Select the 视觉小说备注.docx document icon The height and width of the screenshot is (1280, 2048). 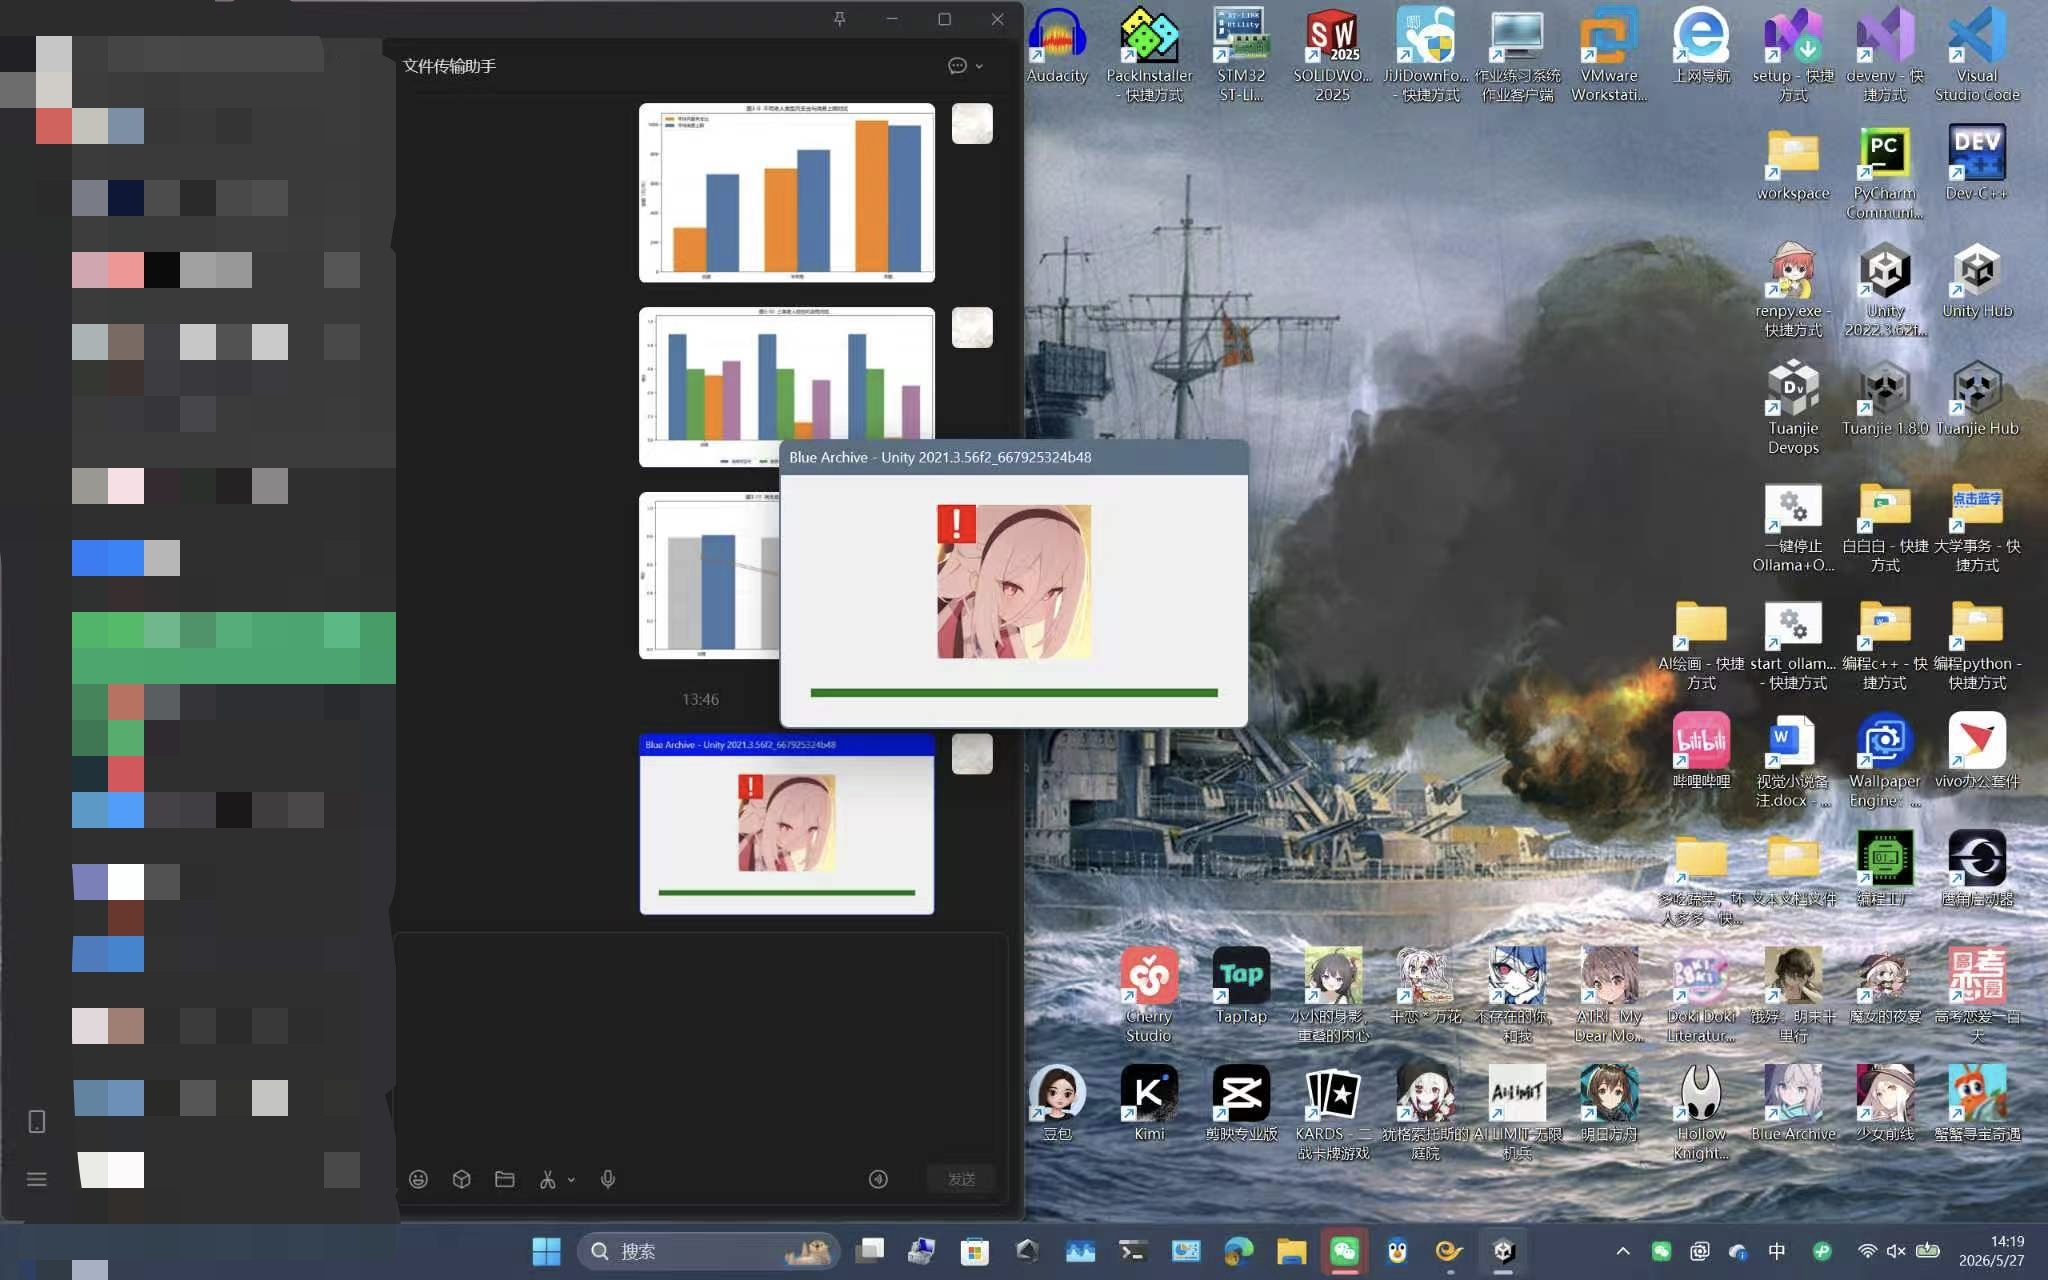click(x=1793, y=761)
